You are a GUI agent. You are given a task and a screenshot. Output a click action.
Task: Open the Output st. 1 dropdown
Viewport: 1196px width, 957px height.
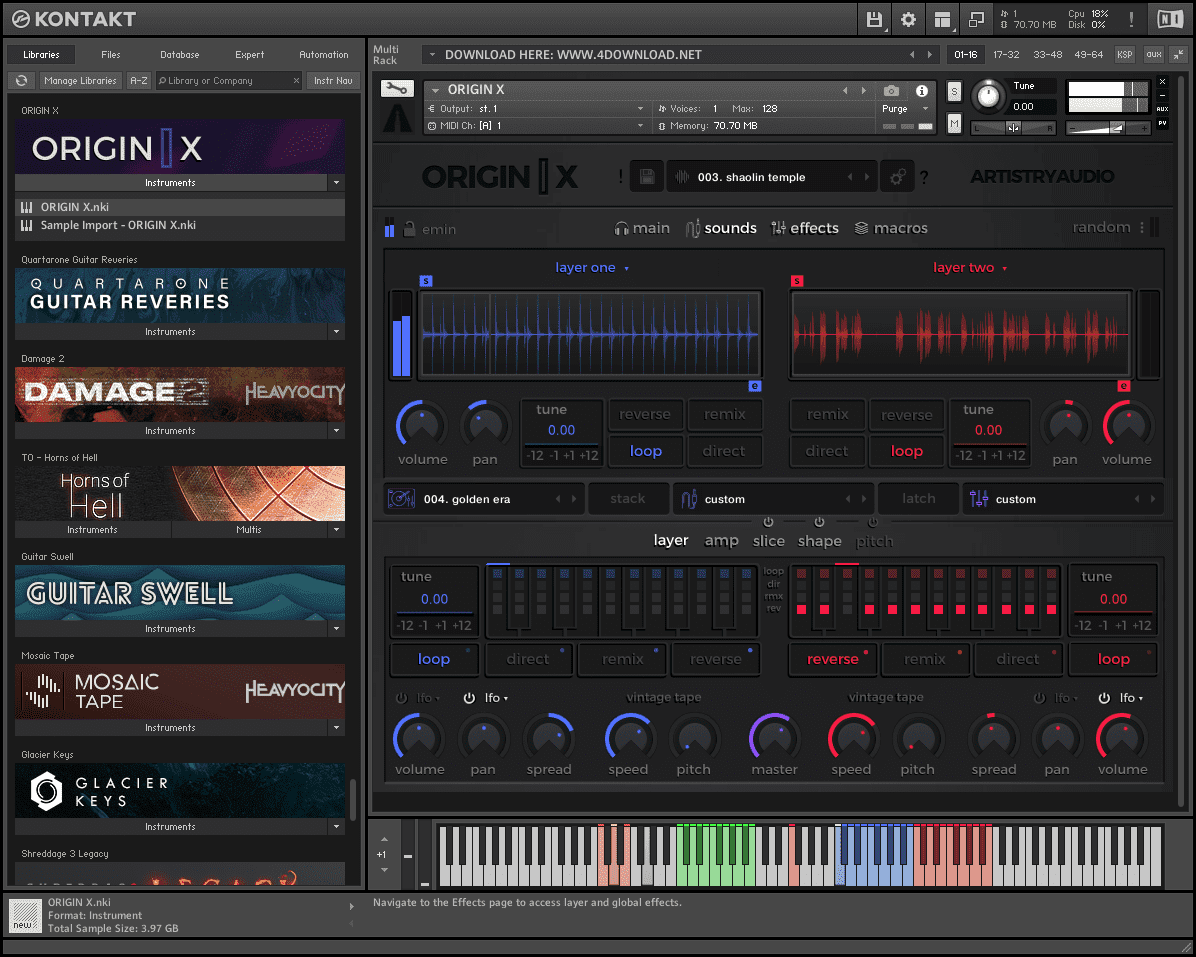(x=536, y=109)
